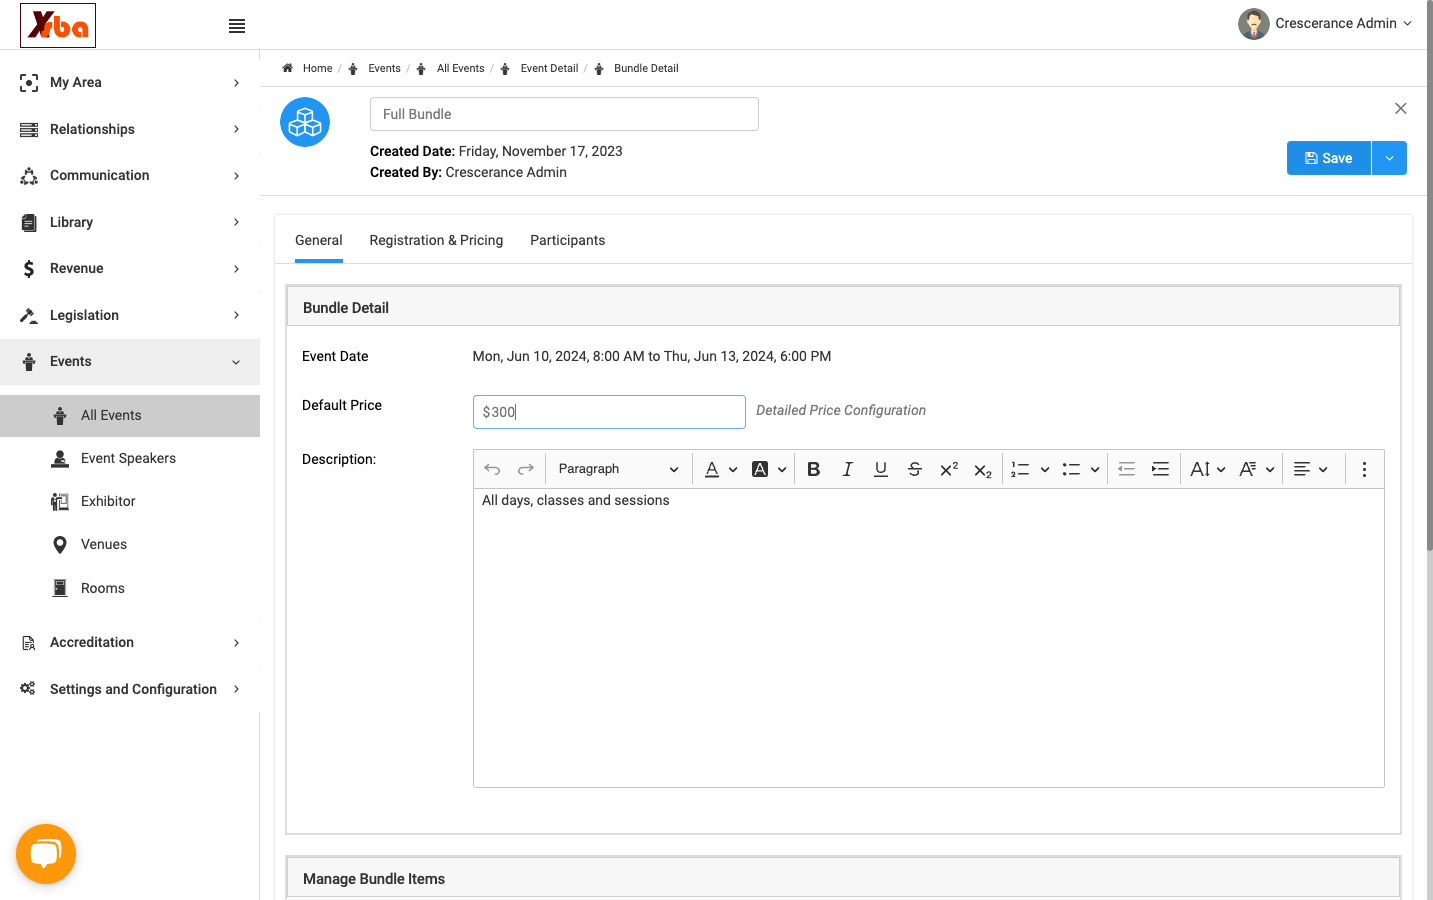
Task: Open the Paragraph style dropdown
Action: click(618, 469)
